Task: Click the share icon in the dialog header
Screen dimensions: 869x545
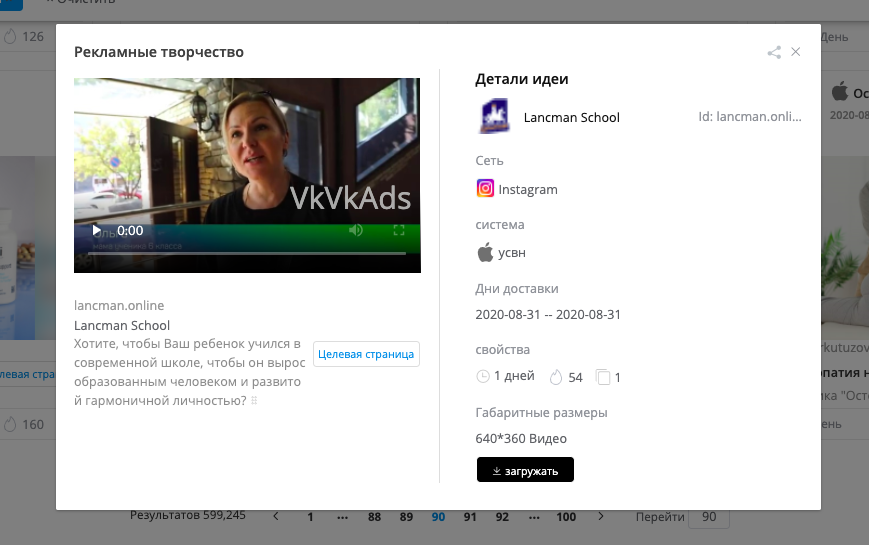Action: (x=774, y=52)
